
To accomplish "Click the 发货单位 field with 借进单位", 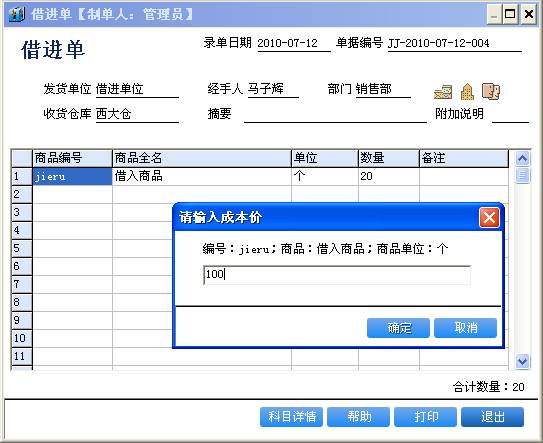I will point(137,89).
